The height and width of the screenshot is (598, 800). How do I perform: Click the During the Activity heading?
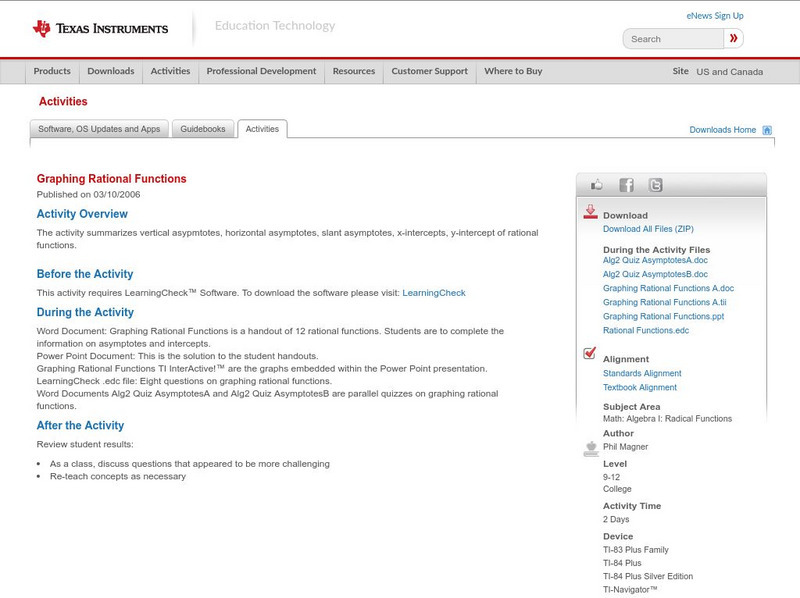(85, 312)
